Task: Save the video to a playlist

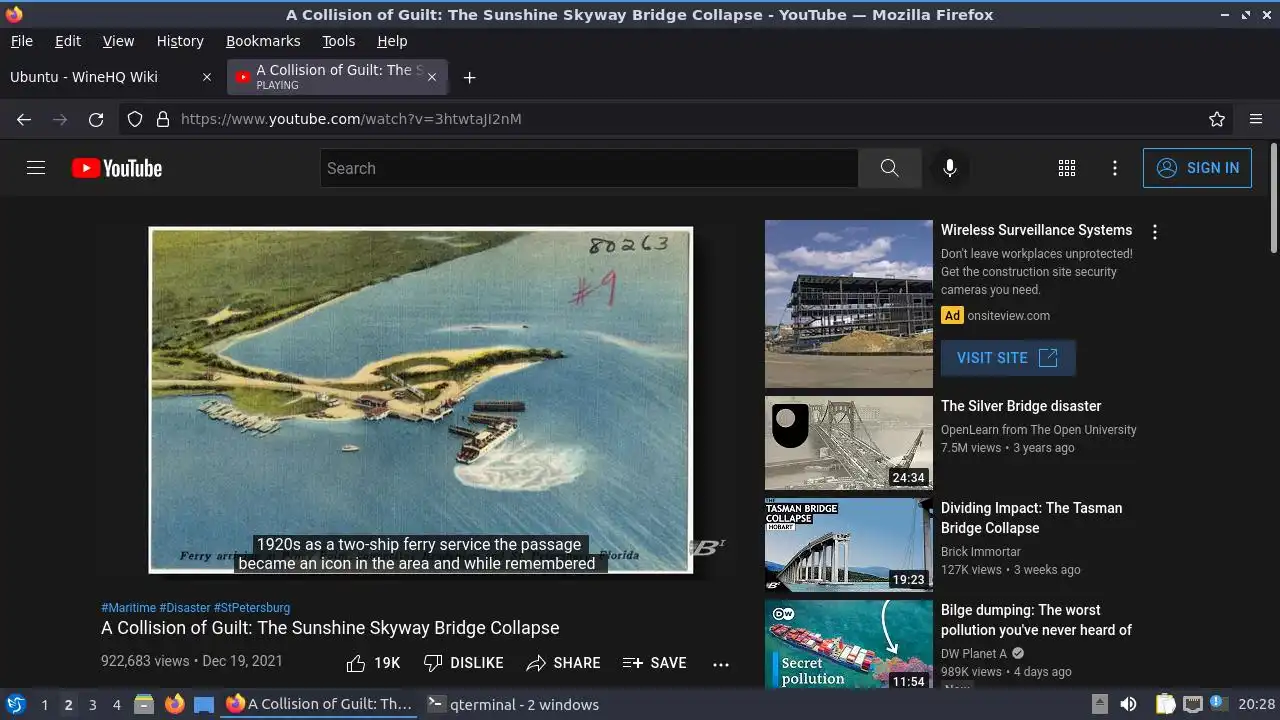Action: coord(654,663)
